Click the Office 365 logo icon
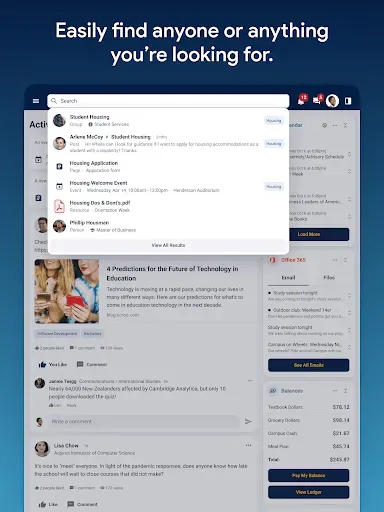The image size is (384, 512). click(273, 260)
